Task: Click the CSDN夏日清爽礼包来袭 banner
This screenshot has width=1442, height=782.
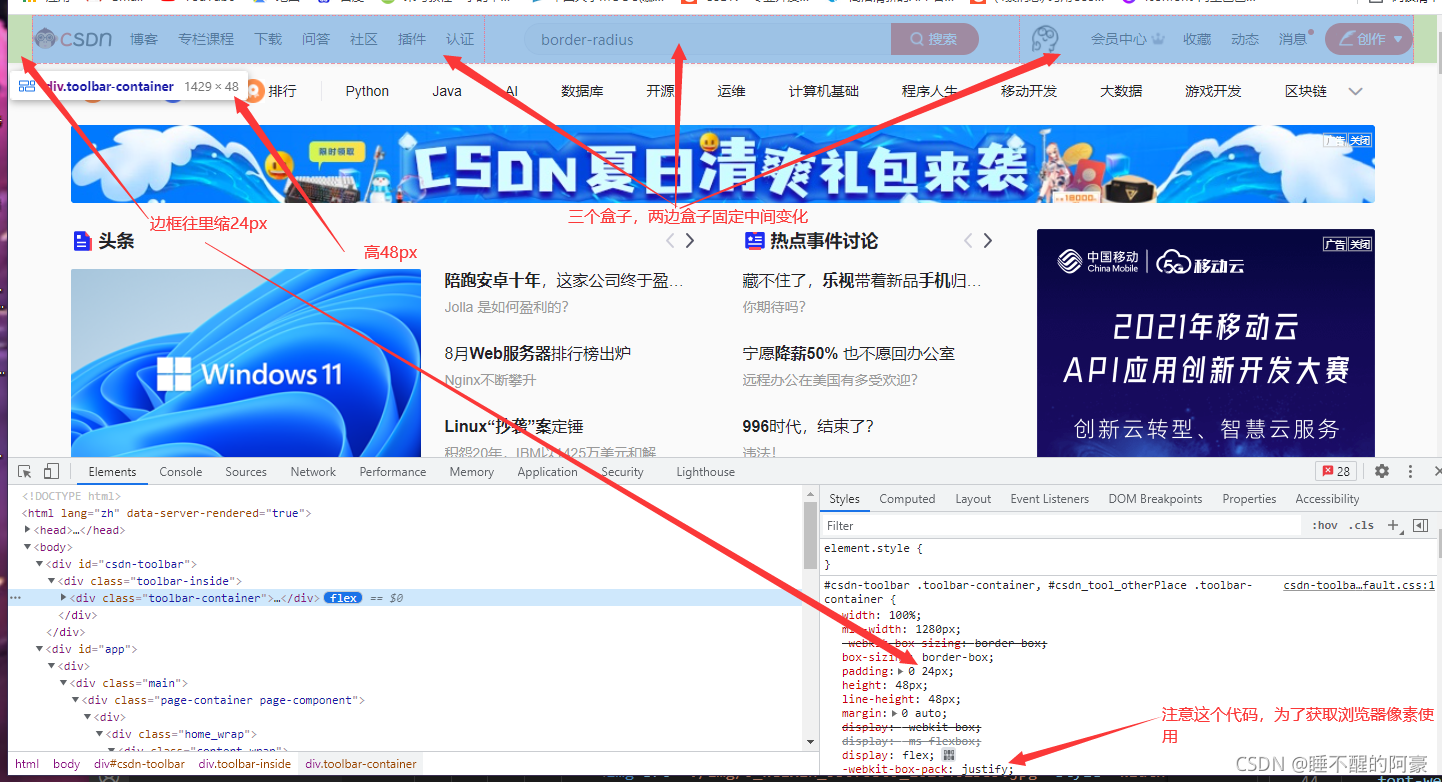Action: click(722, 164)
